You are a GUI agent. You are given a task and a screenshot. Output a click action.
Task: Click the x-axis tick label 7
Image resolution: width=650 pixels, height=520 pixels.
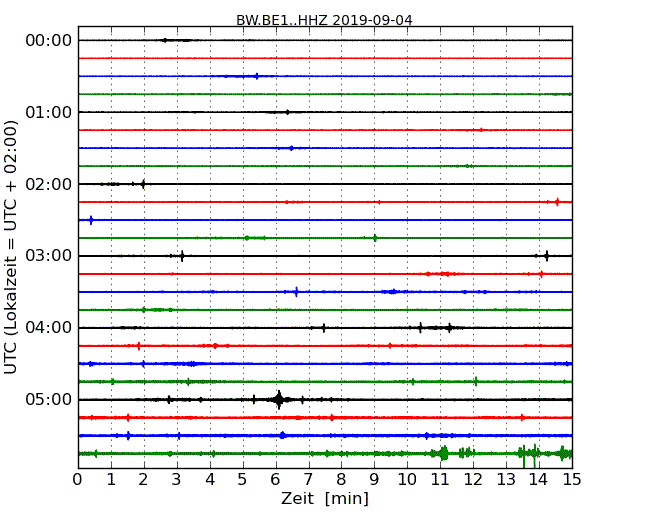308,480
